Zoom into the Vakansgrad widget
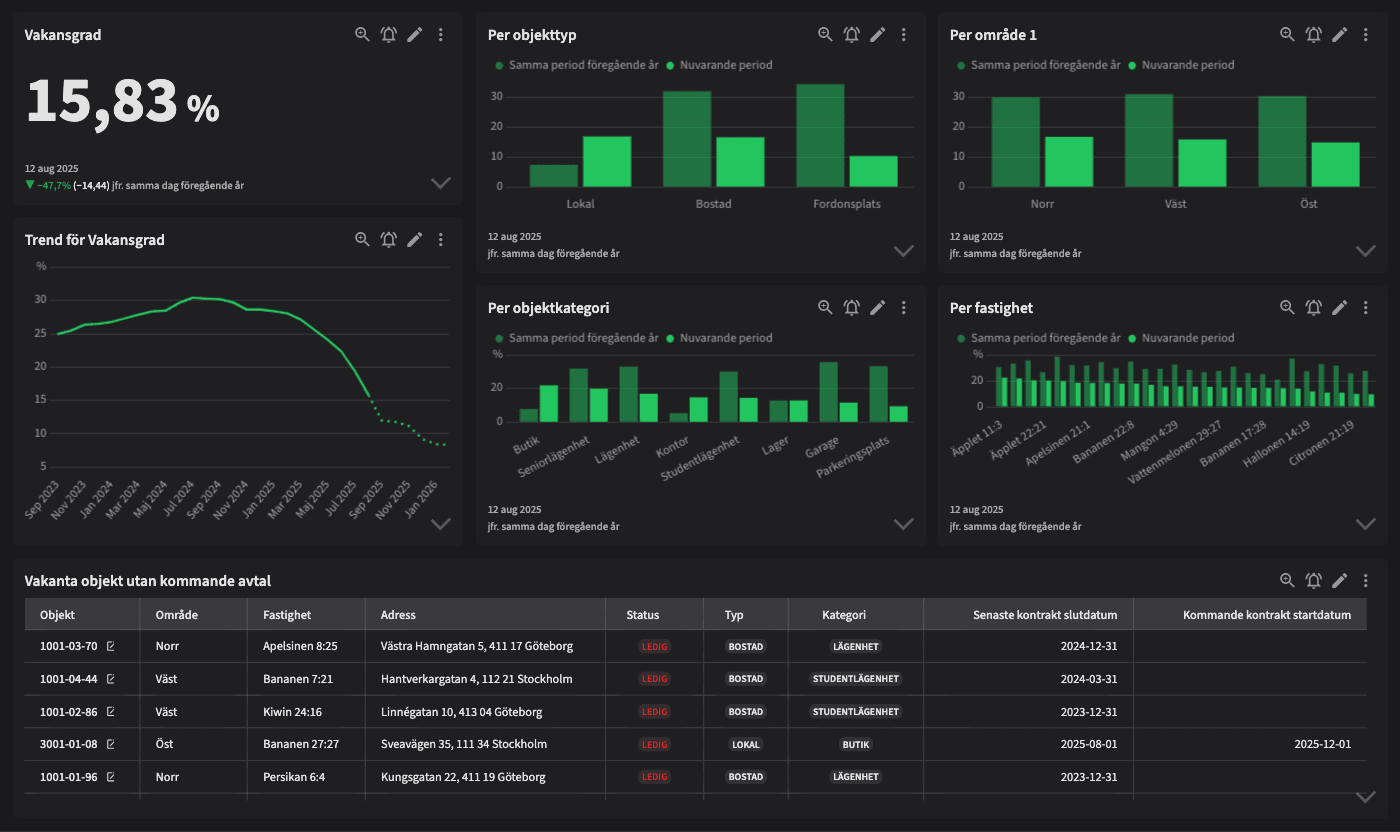Screen dimensions: 1400x832 click(x=362, y=34)
